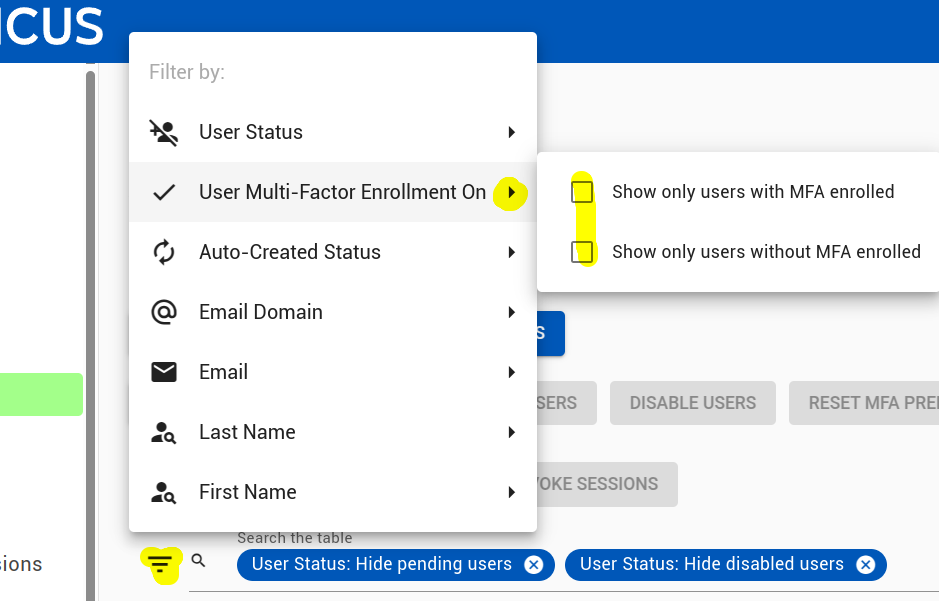Click the Email Domain at-sign icon
The image size is (939, 601).
[x=163, y=312]
